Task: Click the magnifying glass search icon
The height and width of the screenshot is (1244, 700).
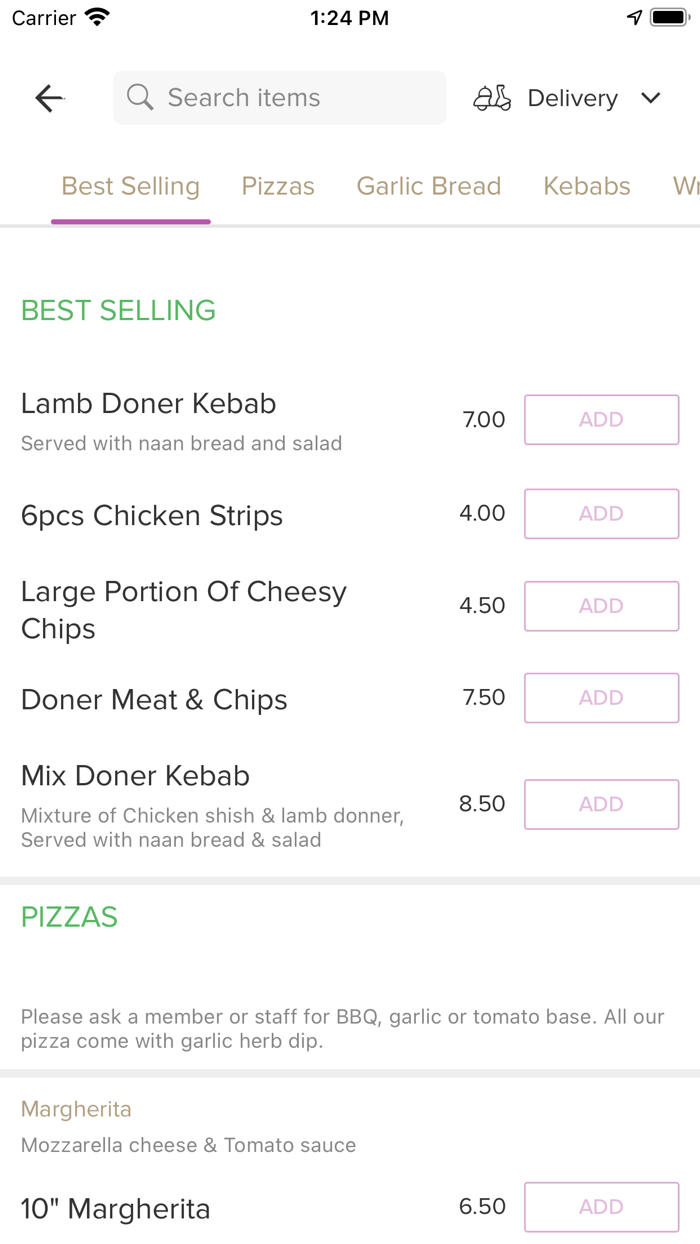Action: [140, 97]
